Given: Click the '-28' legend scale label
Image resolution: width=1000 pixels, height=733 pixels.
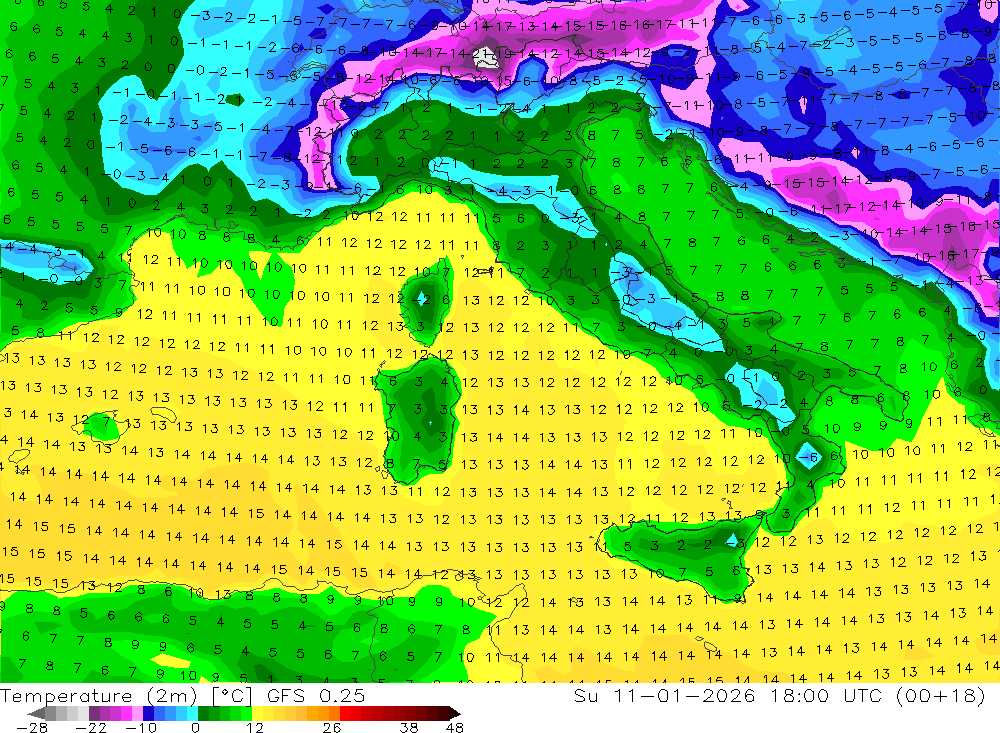Looking at the screenshot, I should 32,728.
